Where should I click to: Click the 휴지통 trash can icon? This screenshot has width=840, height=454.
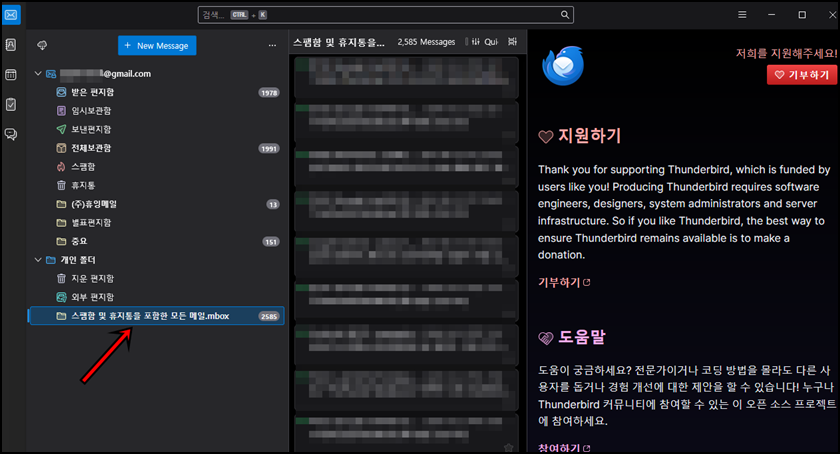61,185
